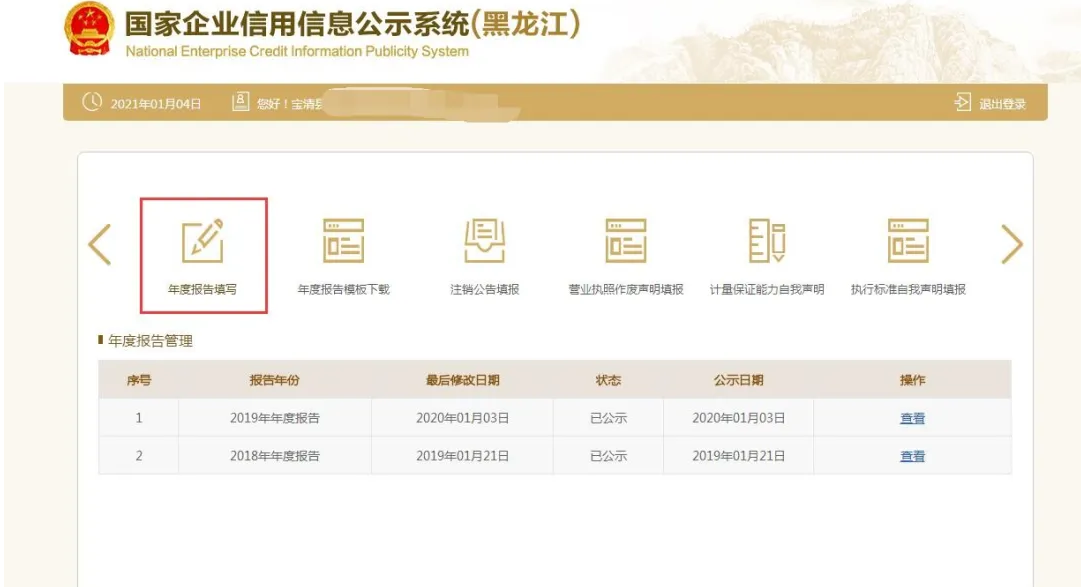Click the 营业执照作废声明填报 label
This screenshot has width=1081, height=587.
pos(626,290)
